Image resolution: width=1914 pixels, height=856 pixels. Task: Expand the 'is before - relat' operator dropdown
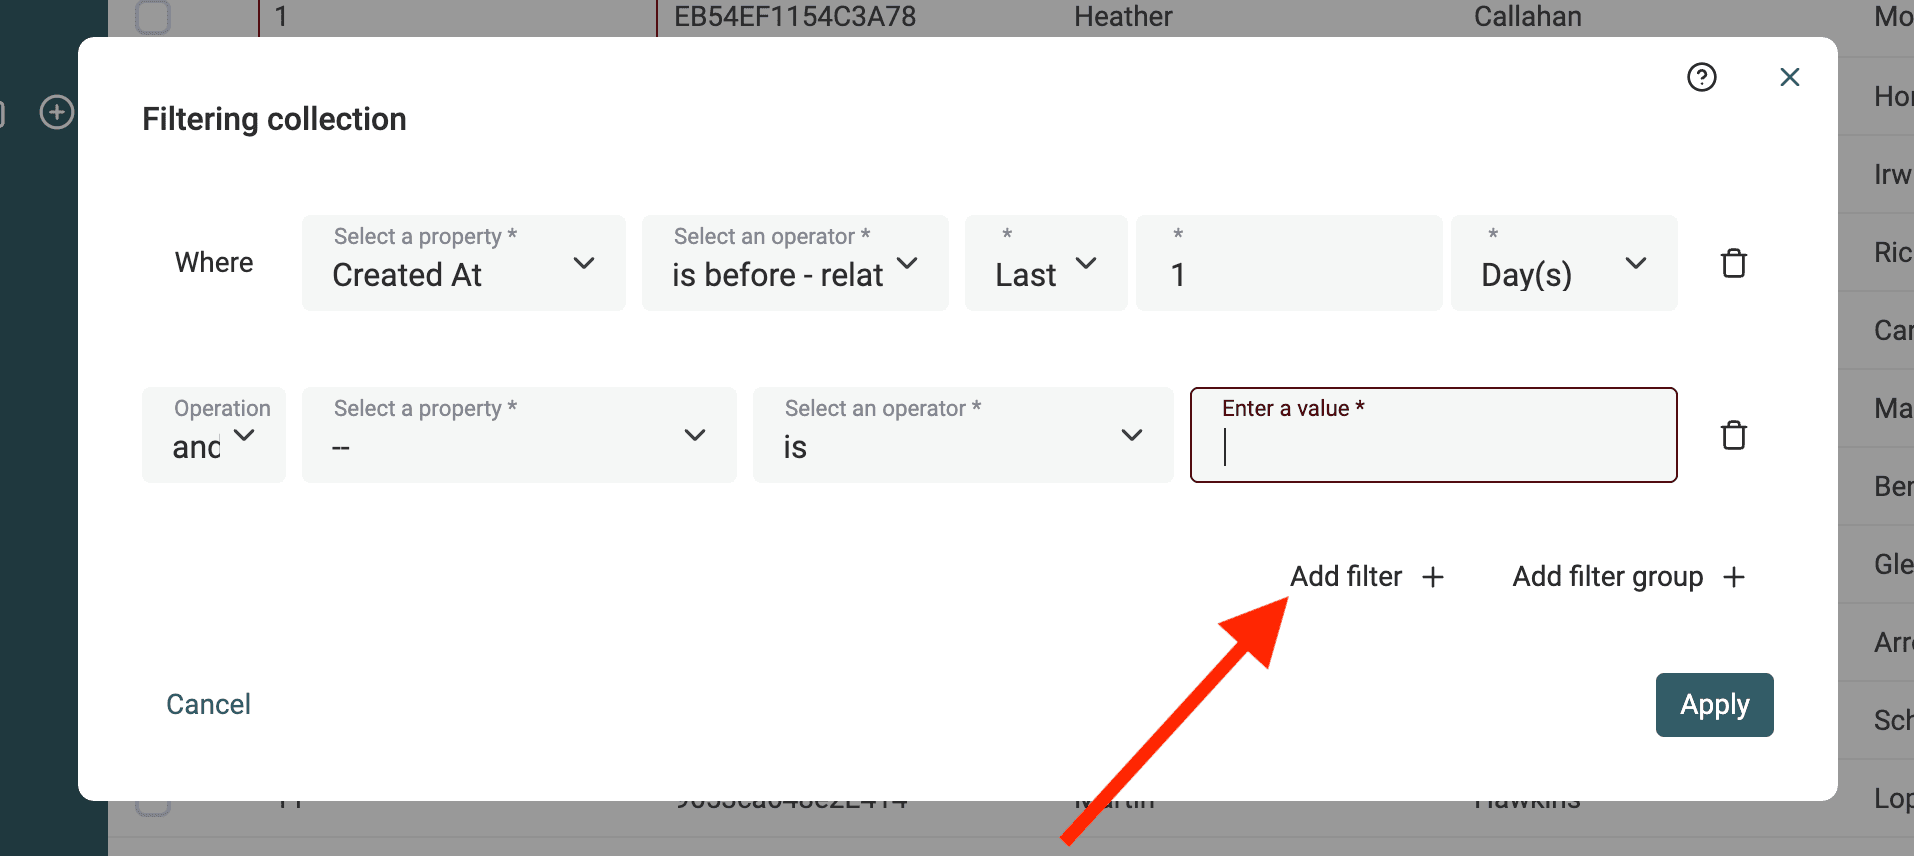794,263
